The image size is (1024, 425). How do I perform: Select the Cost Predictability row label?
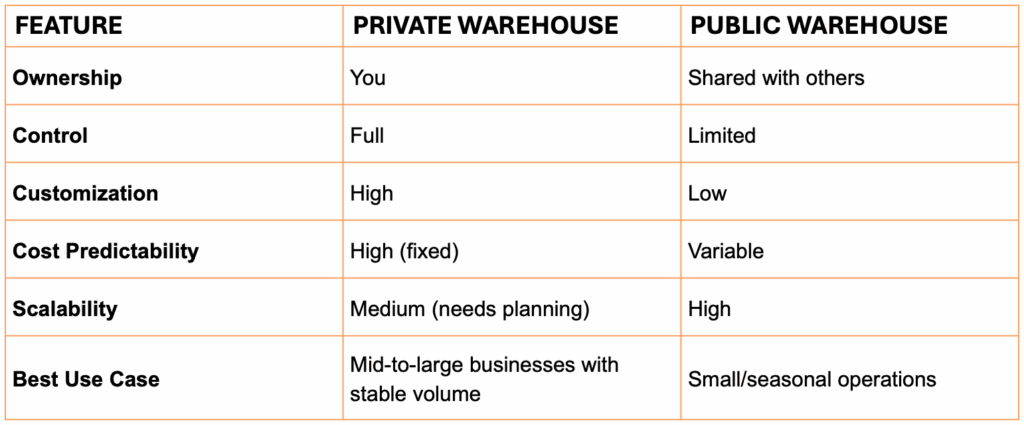pyautogui.click(x=106, y=251)
